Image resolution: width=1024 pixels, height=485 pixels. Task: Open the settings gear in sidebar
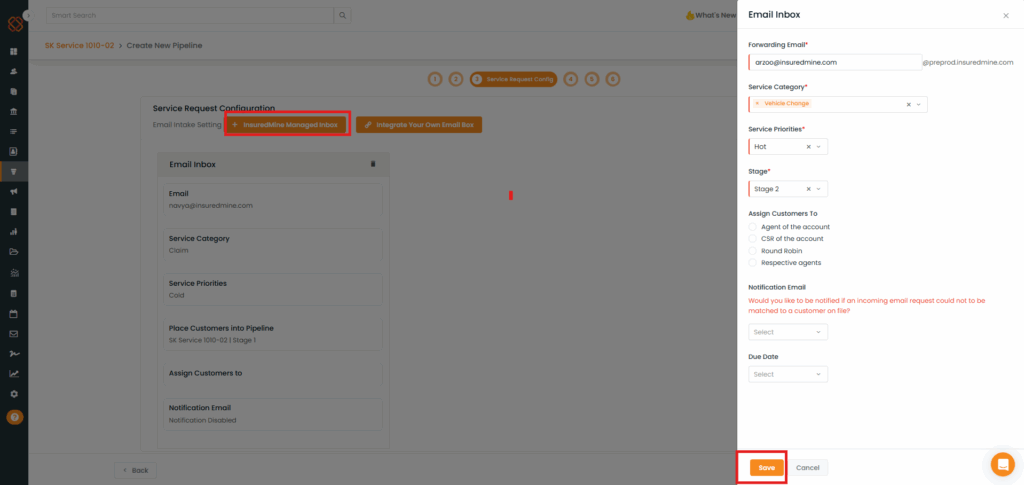(14, 394)
